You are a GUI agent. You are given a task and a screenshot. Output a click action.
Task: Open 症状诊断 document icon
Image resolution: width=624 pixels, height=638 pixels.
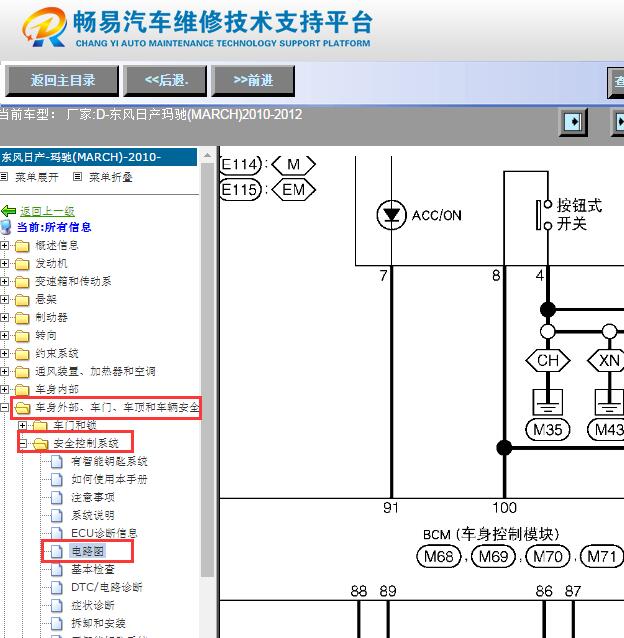(x=57, y=605)
